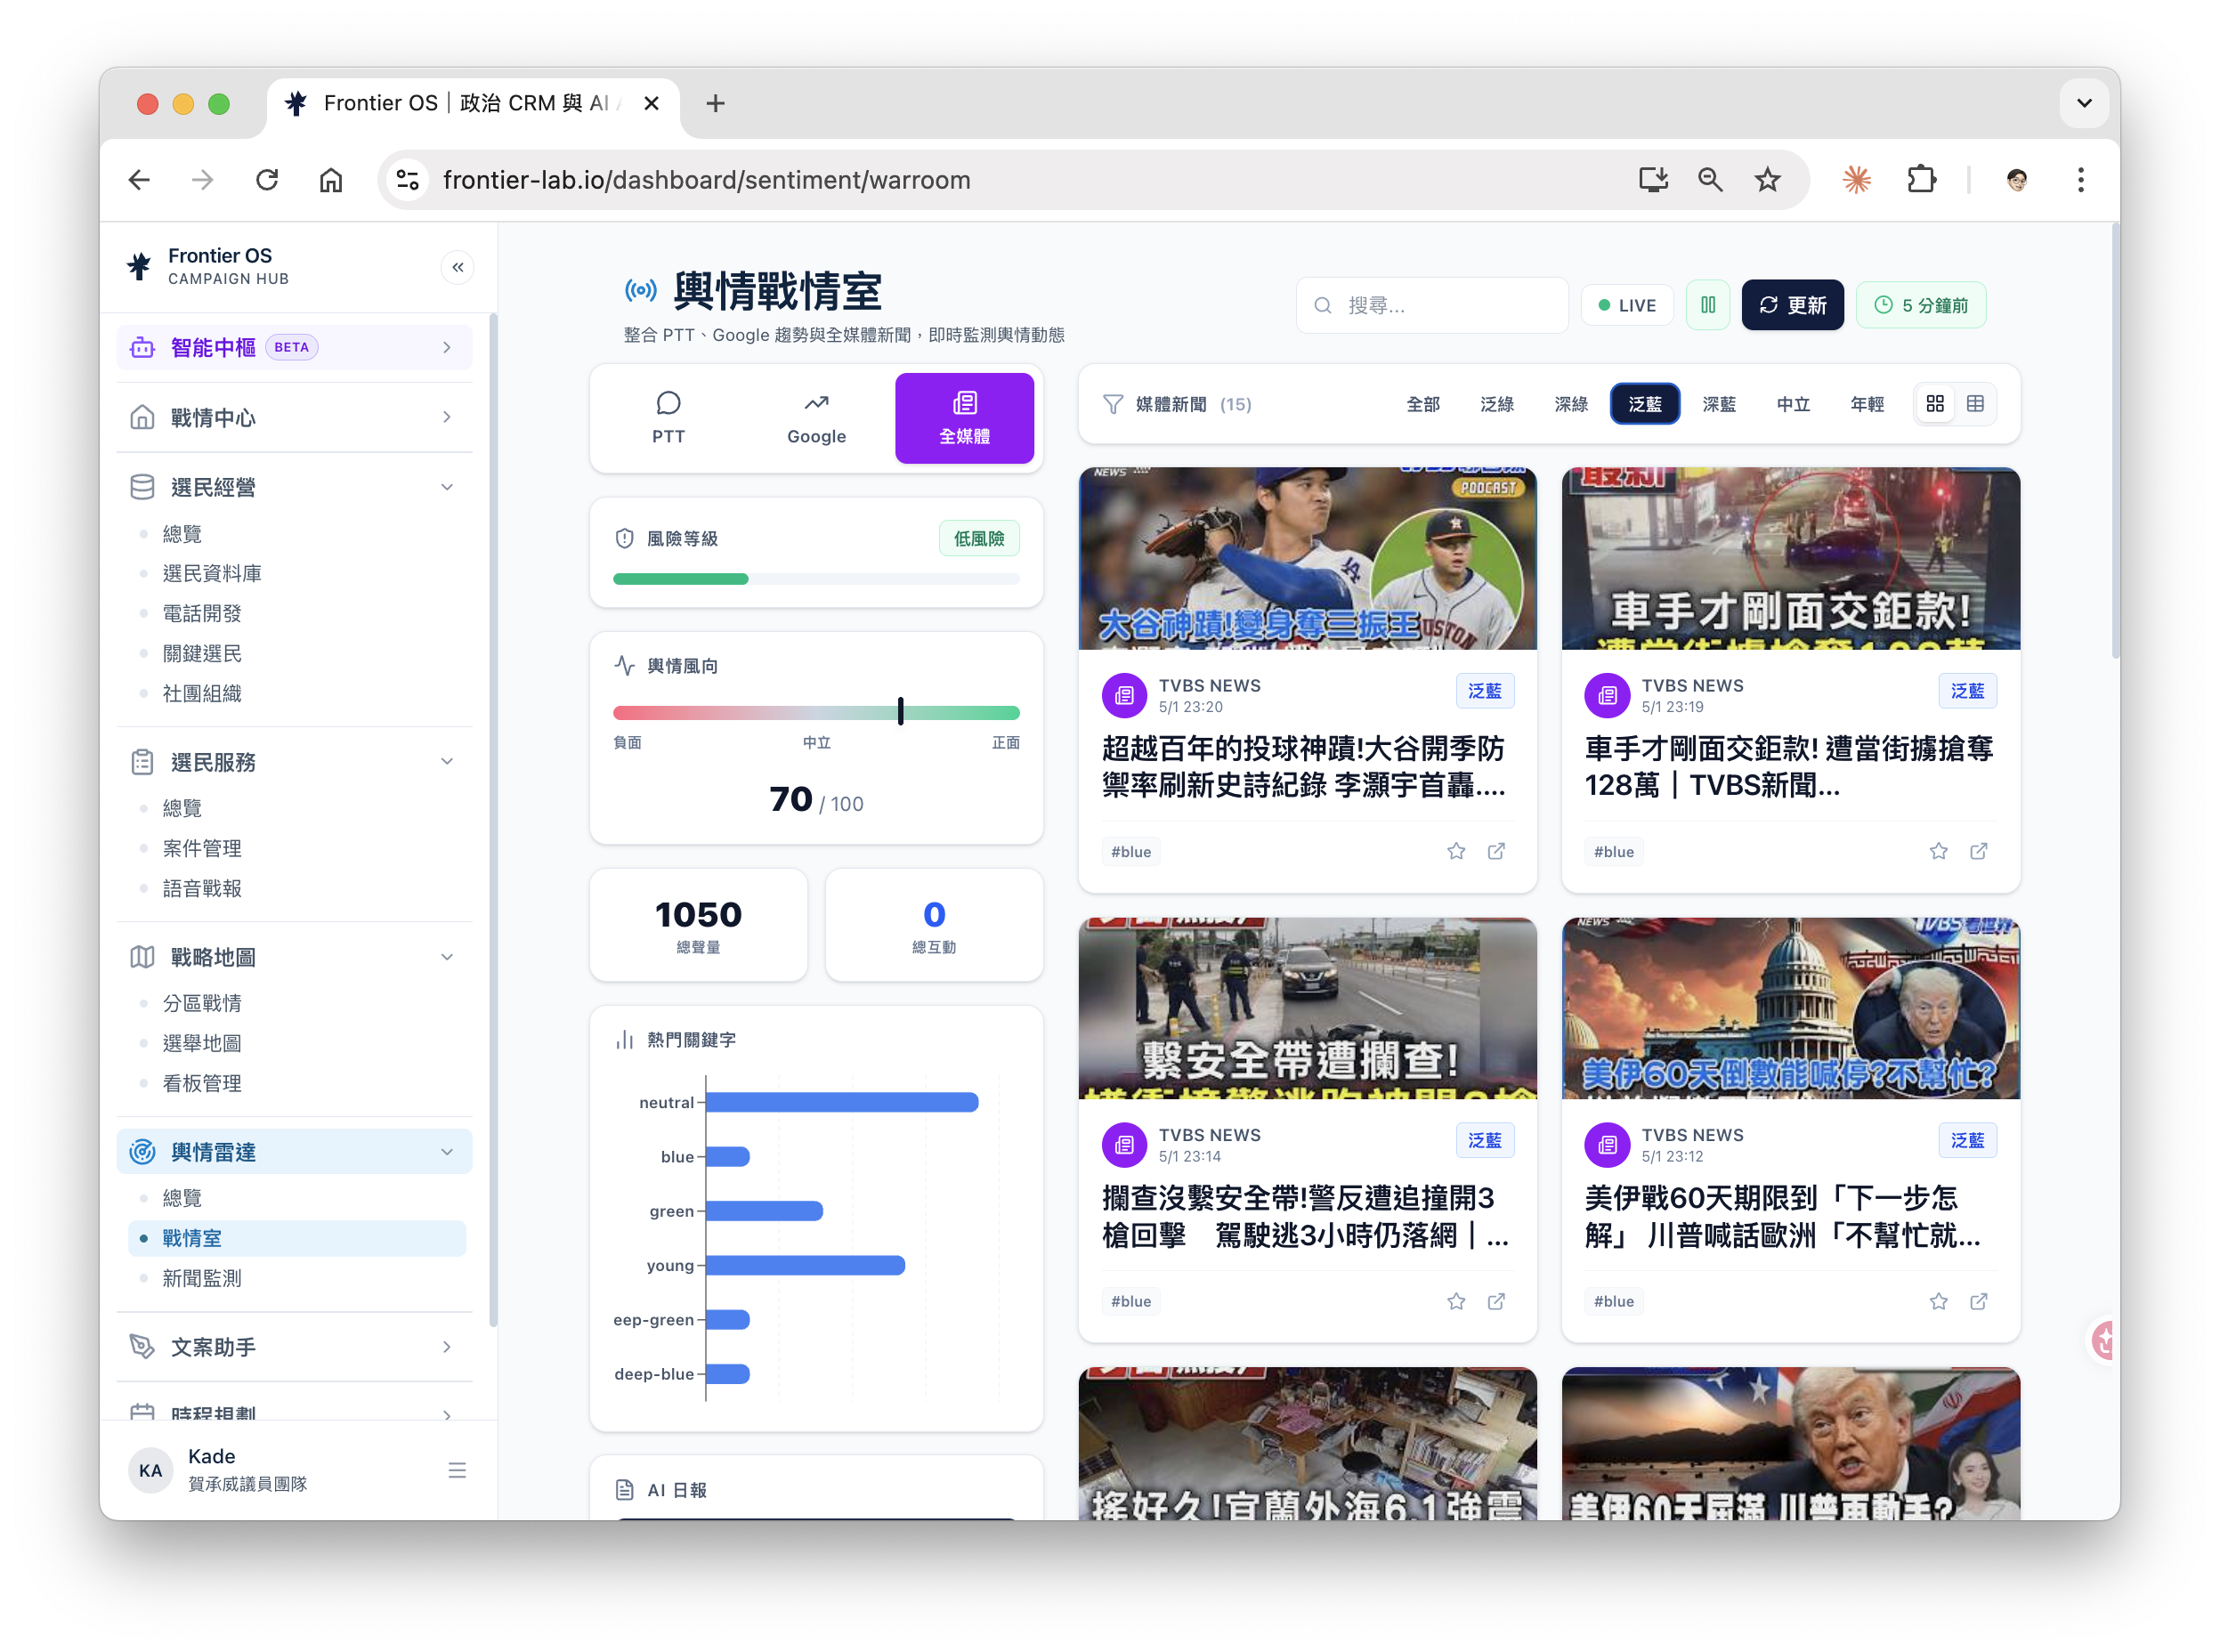The height and width of the screenshot is (1652, 2220).
Task: Collapse the 選民服務 section
Action: coord(294,762)
